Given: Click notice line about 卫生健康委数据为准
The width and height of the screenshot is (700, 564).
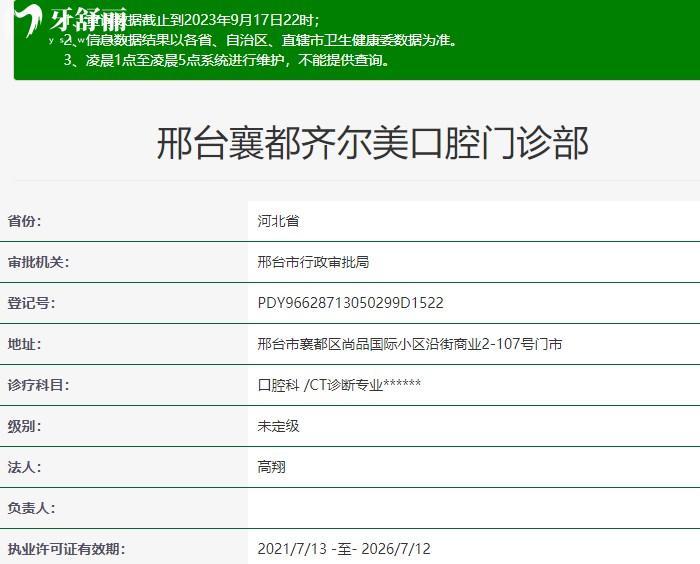Looking at the screenshot, I should (261, 40).
